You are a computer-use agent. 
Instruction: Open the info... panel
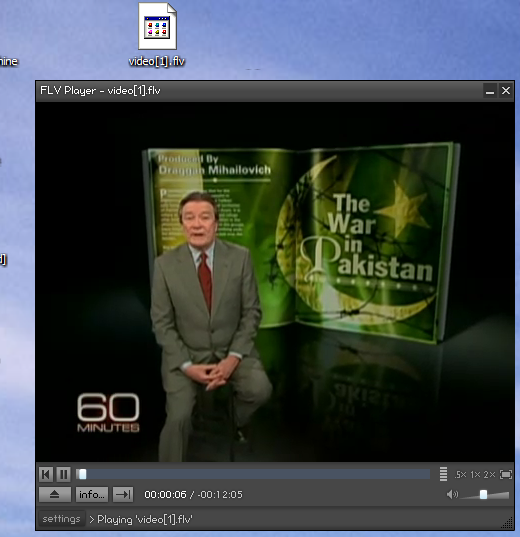(92, 495)
